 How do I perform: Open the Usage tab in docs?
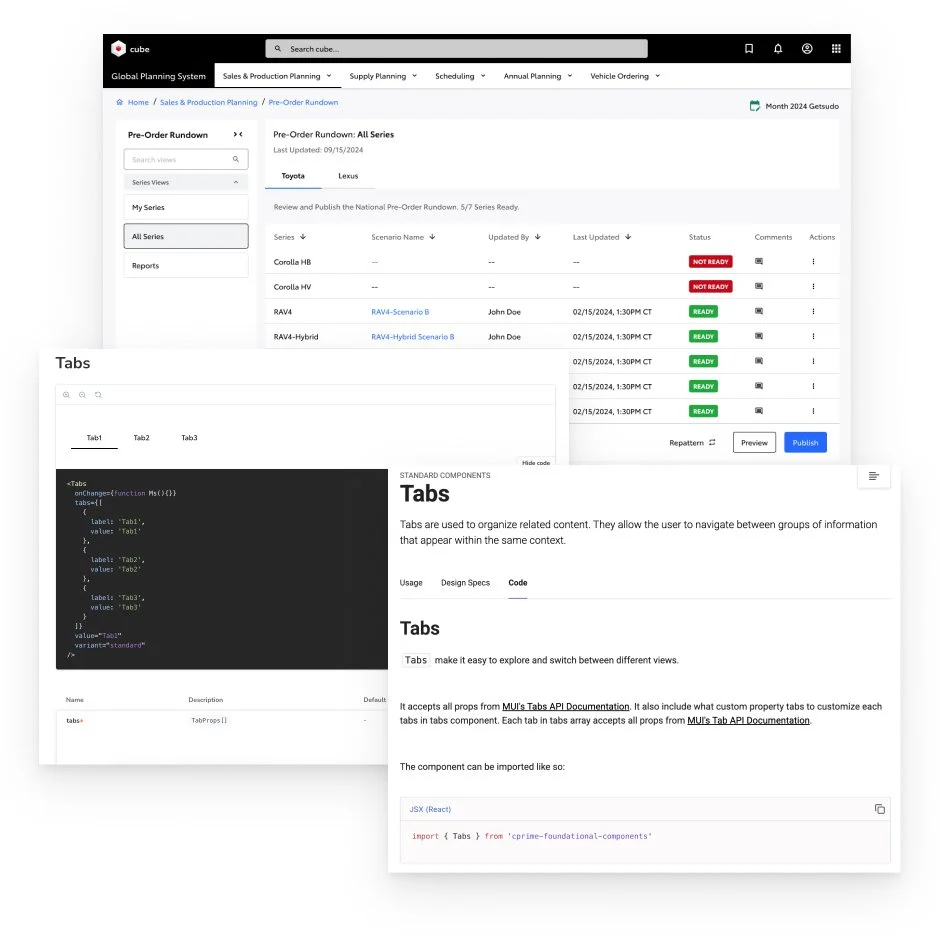pos(411,583)
